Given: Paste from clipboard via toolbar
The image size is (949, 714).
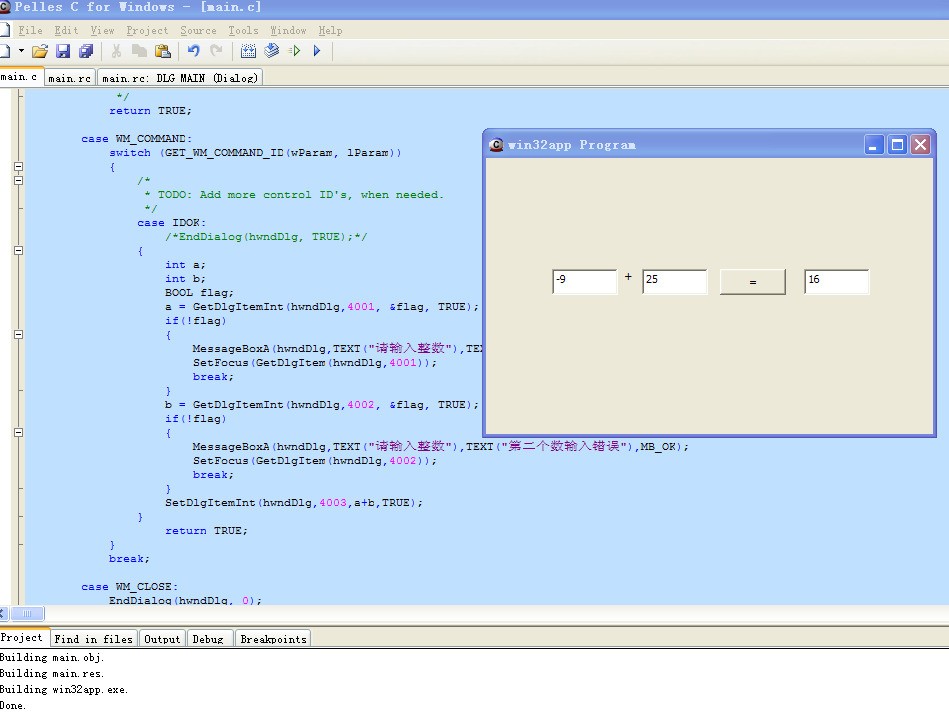Looking at the screenshot, I should click(162, 51).
